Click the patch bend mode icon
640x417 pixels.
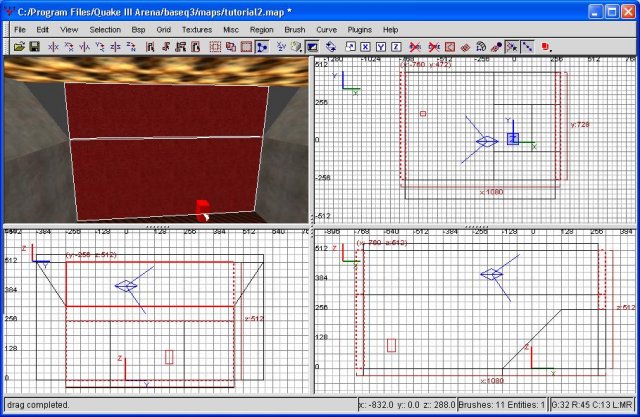click(x=481, y=47)
